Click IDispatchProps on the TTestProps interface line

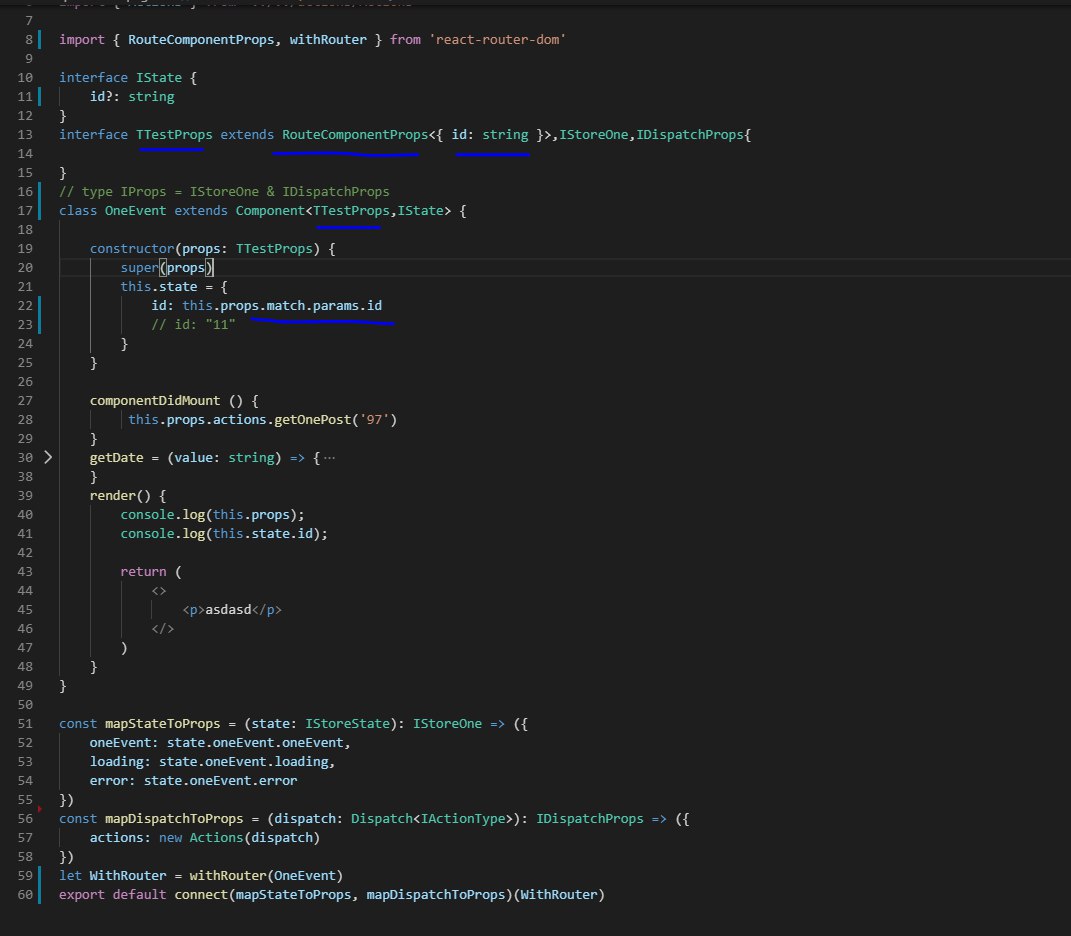point(691,134)
